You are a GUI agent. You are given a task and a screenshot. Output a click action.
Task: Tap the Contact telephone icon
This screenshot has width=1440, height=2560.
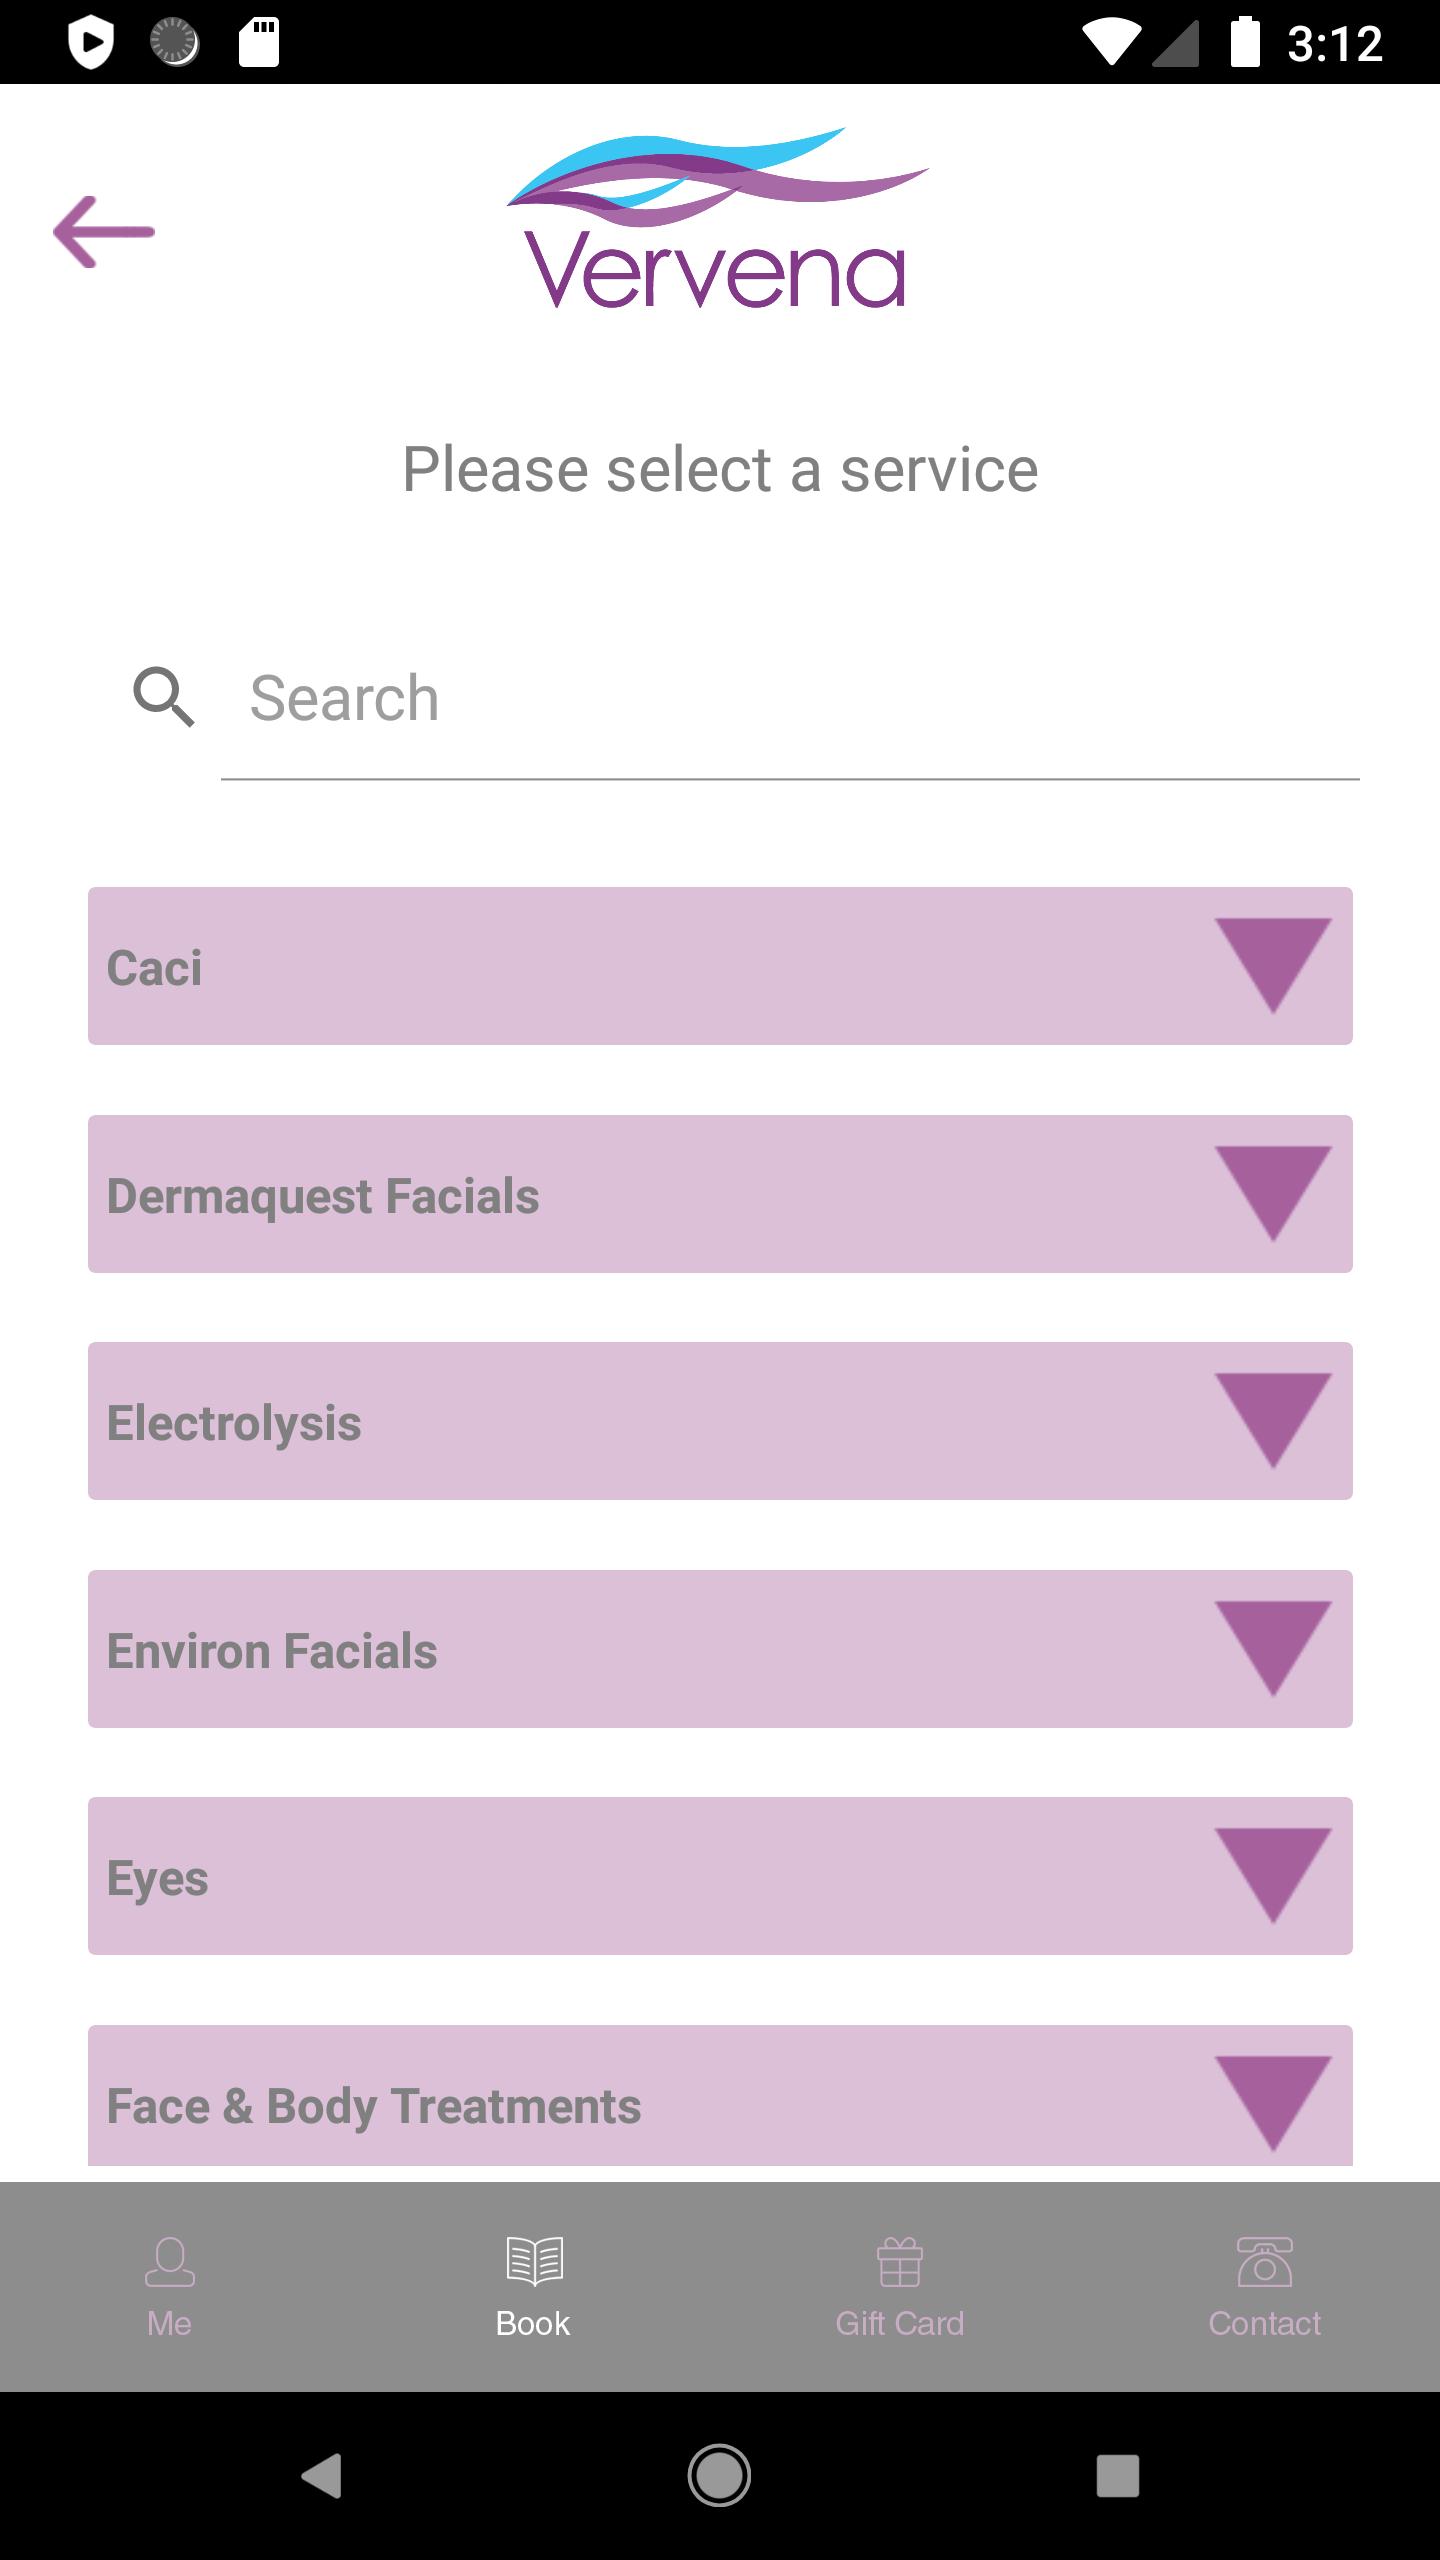click(1265, 2262)
